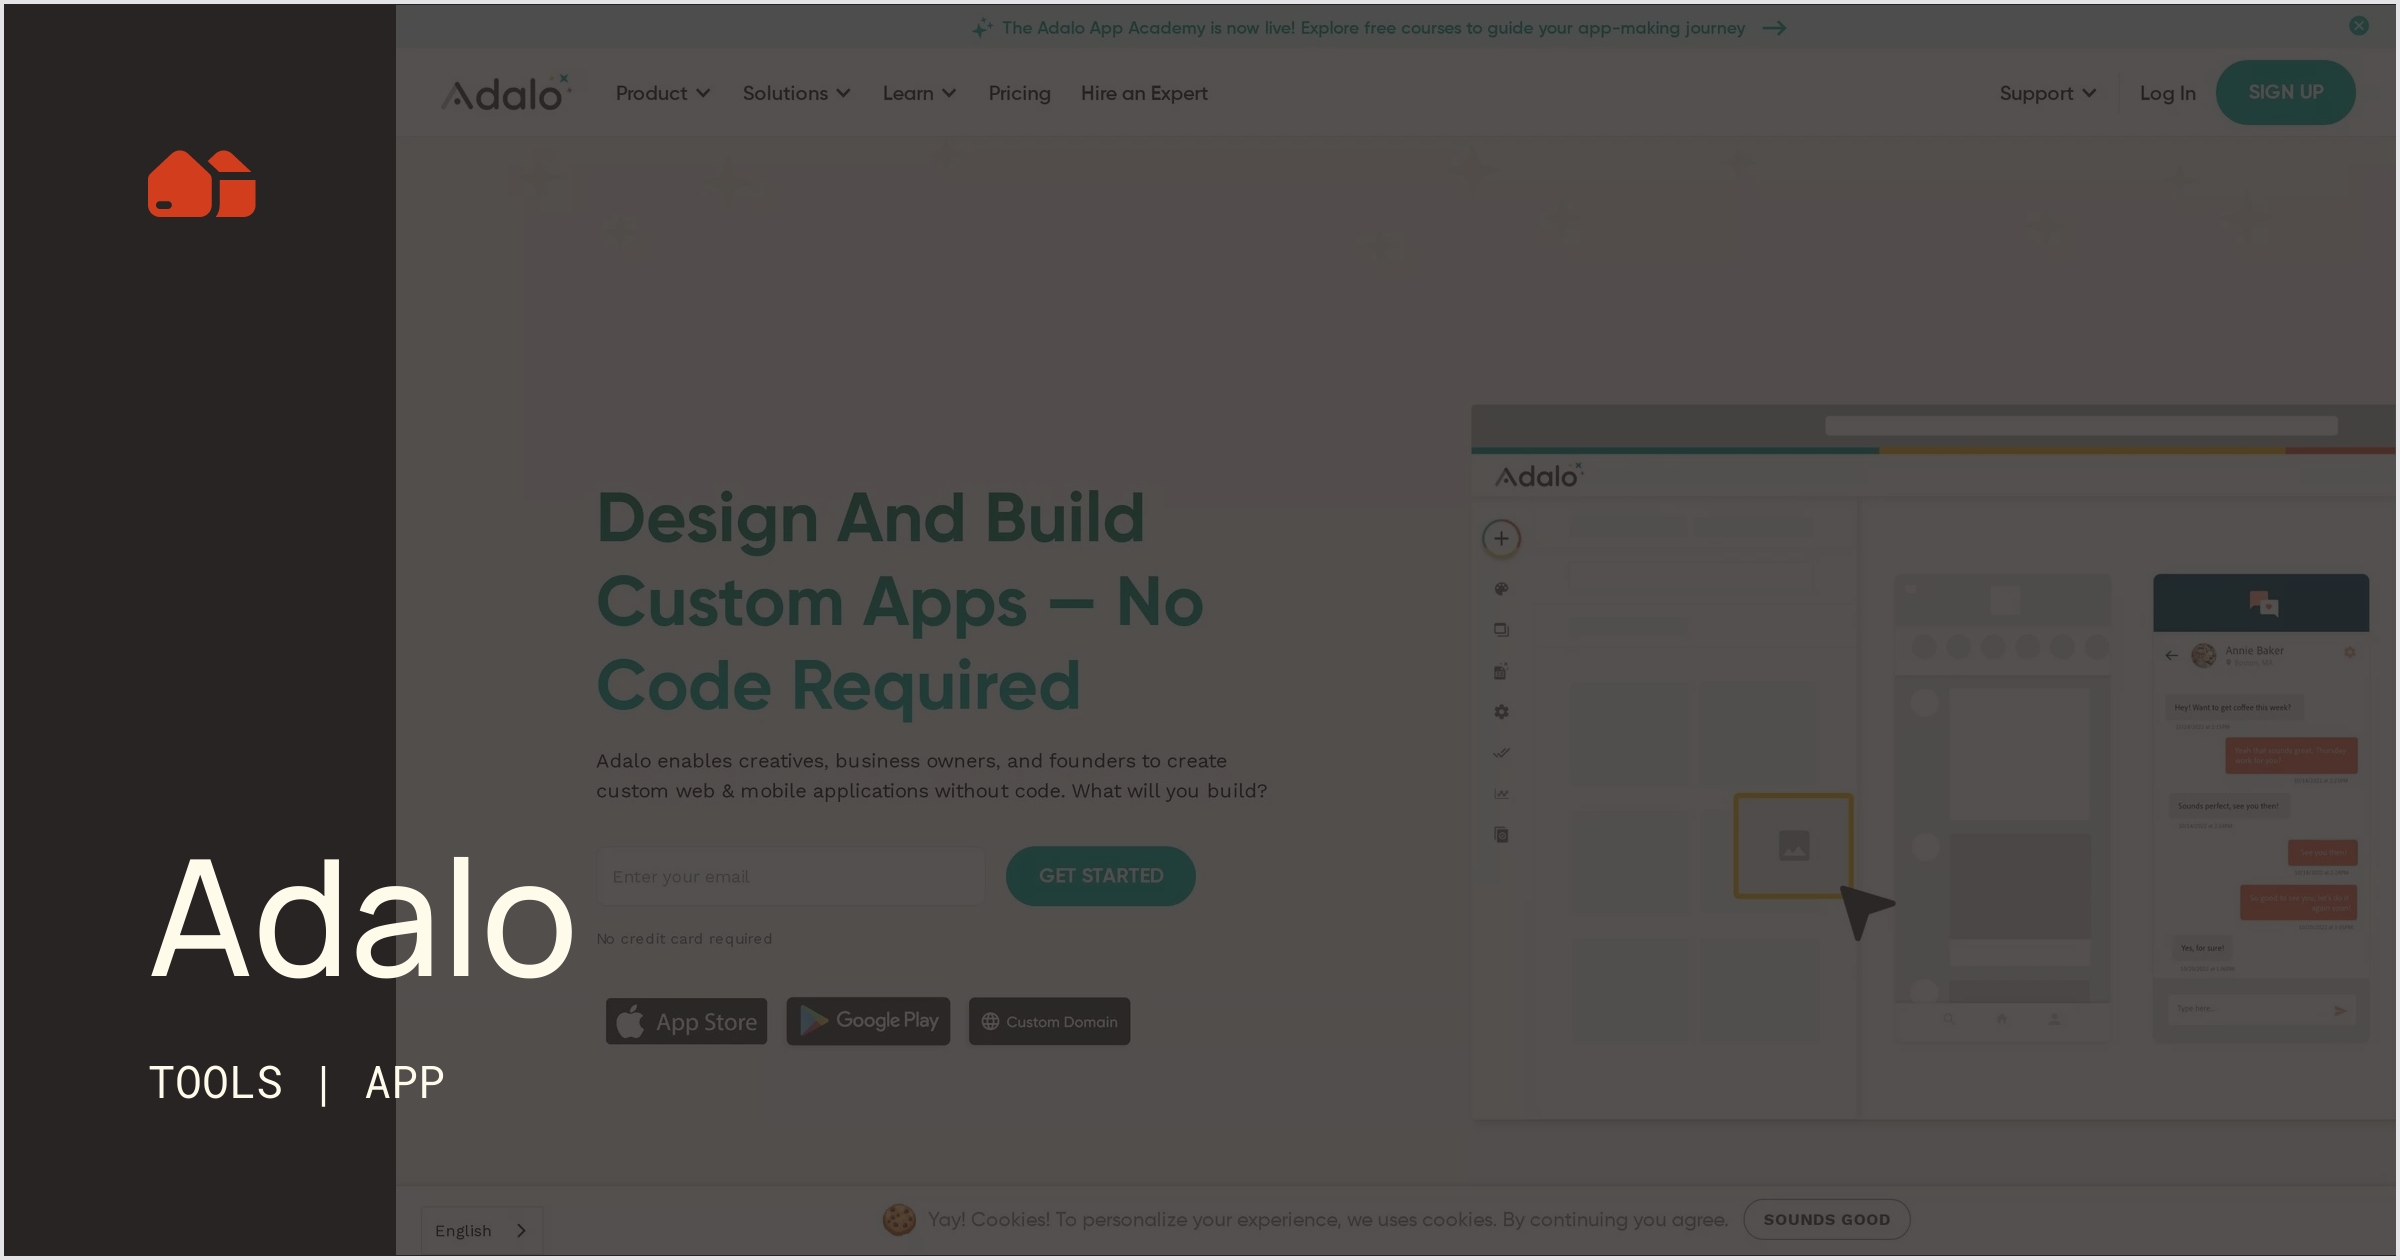The height and width of the screenshot is (1260, 2400).
Task: Expand the Product dropdown menu
Action: coord(662,93)
